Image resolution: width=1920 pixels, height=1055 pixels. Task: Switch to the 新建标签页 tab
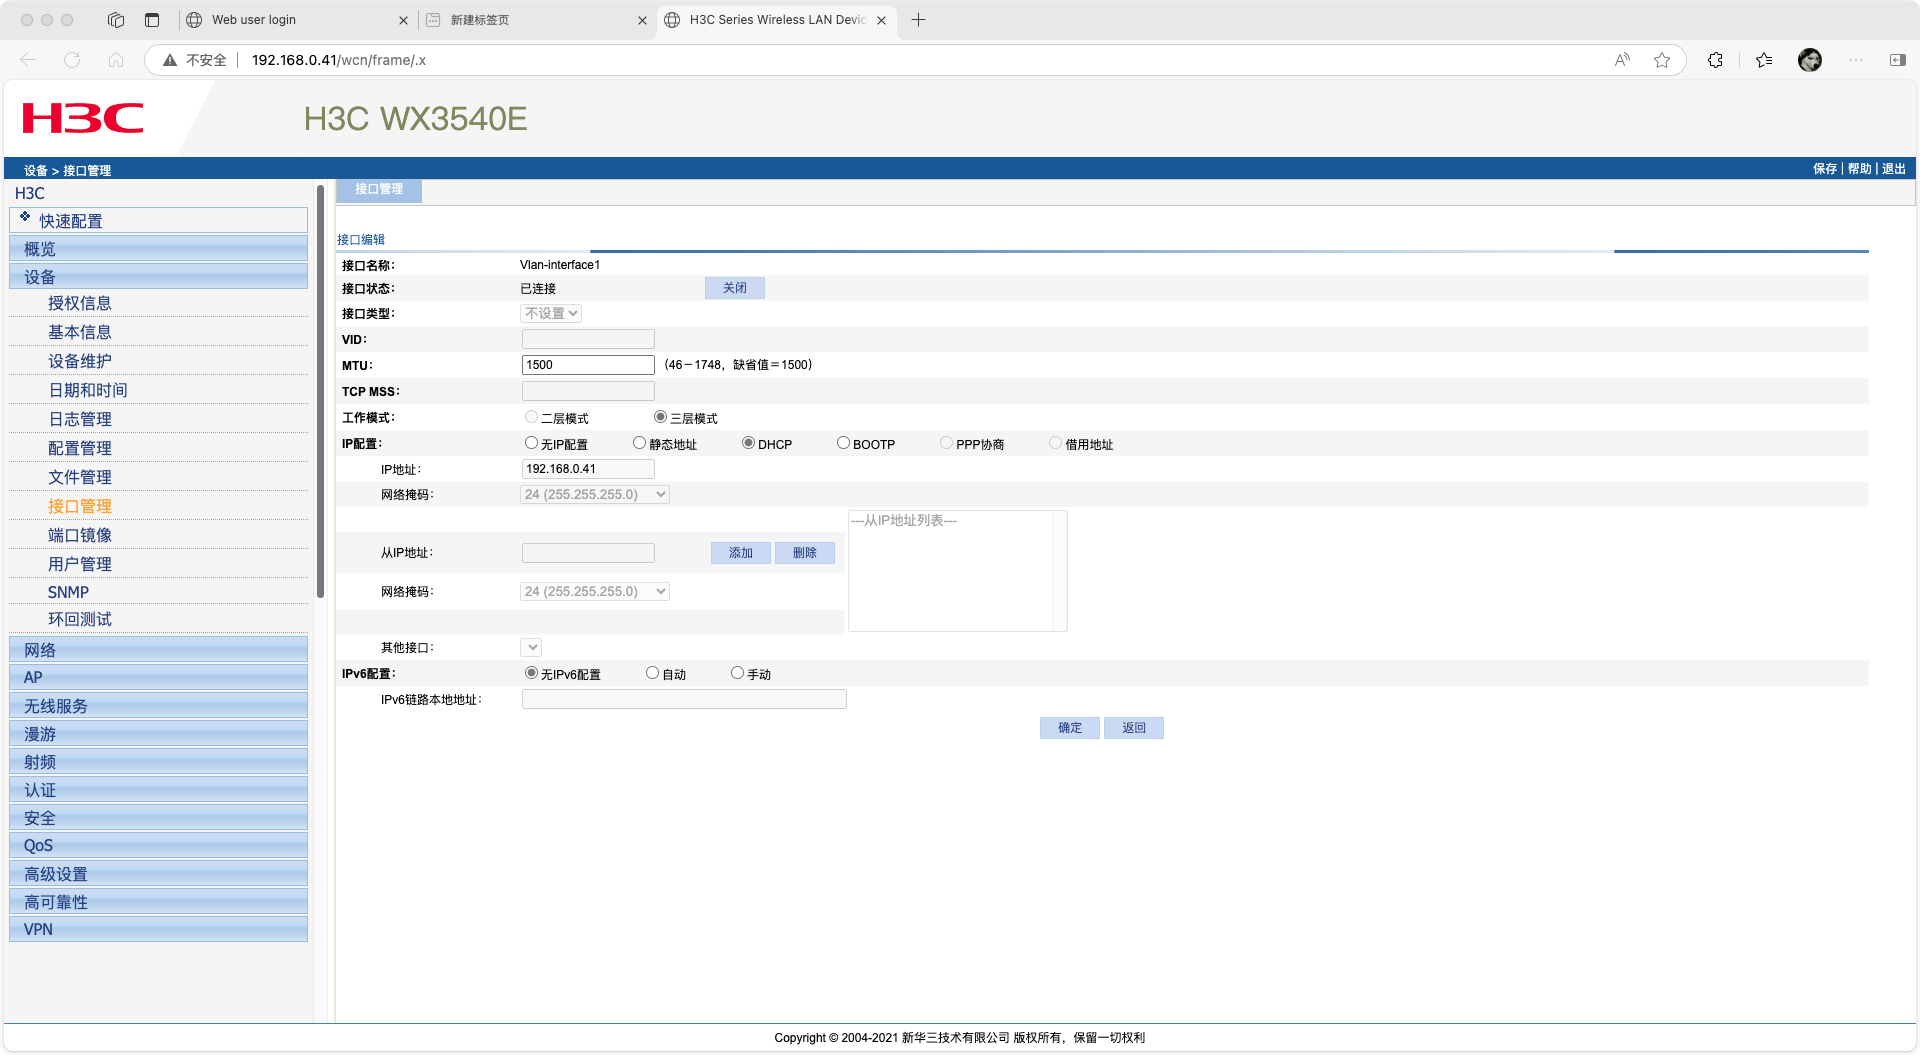537,20
